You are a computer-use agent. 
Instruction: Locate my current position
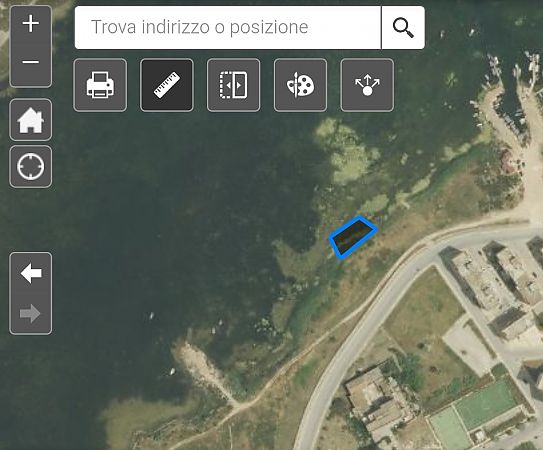(x=31, y=167)
